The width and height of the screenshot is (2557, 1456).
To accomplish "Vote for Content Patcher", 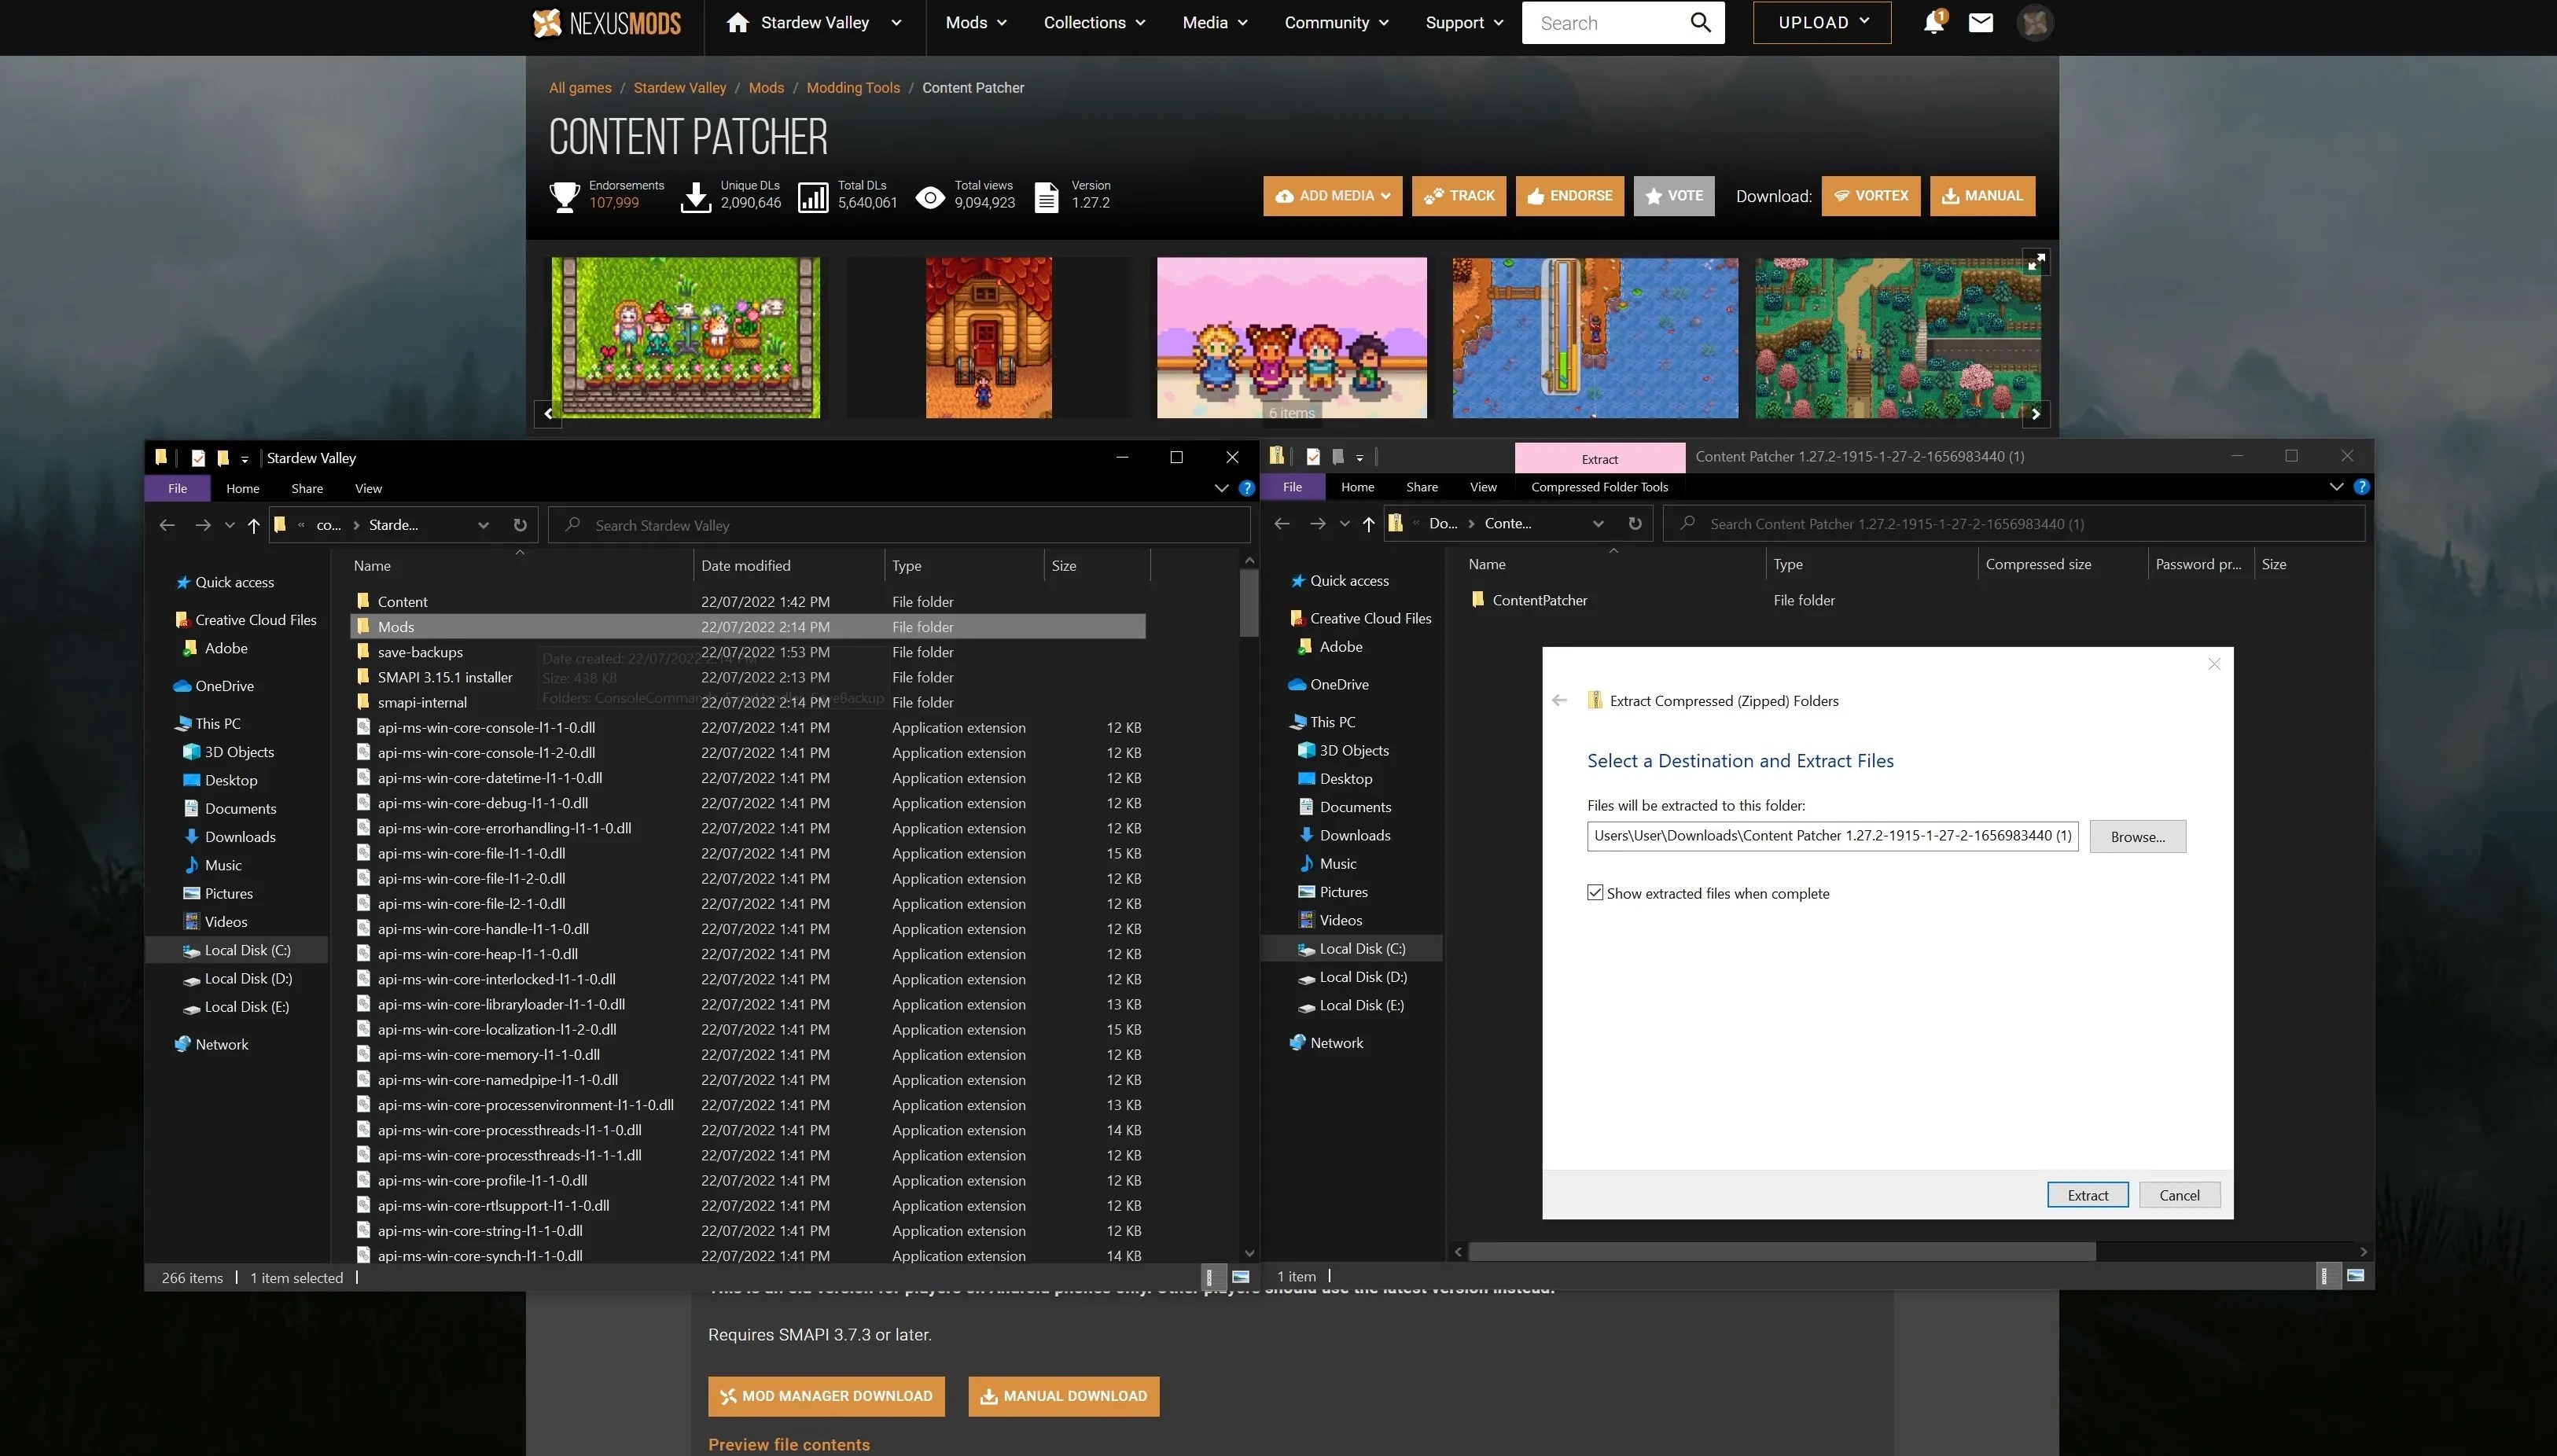I will coord(1674,196).
